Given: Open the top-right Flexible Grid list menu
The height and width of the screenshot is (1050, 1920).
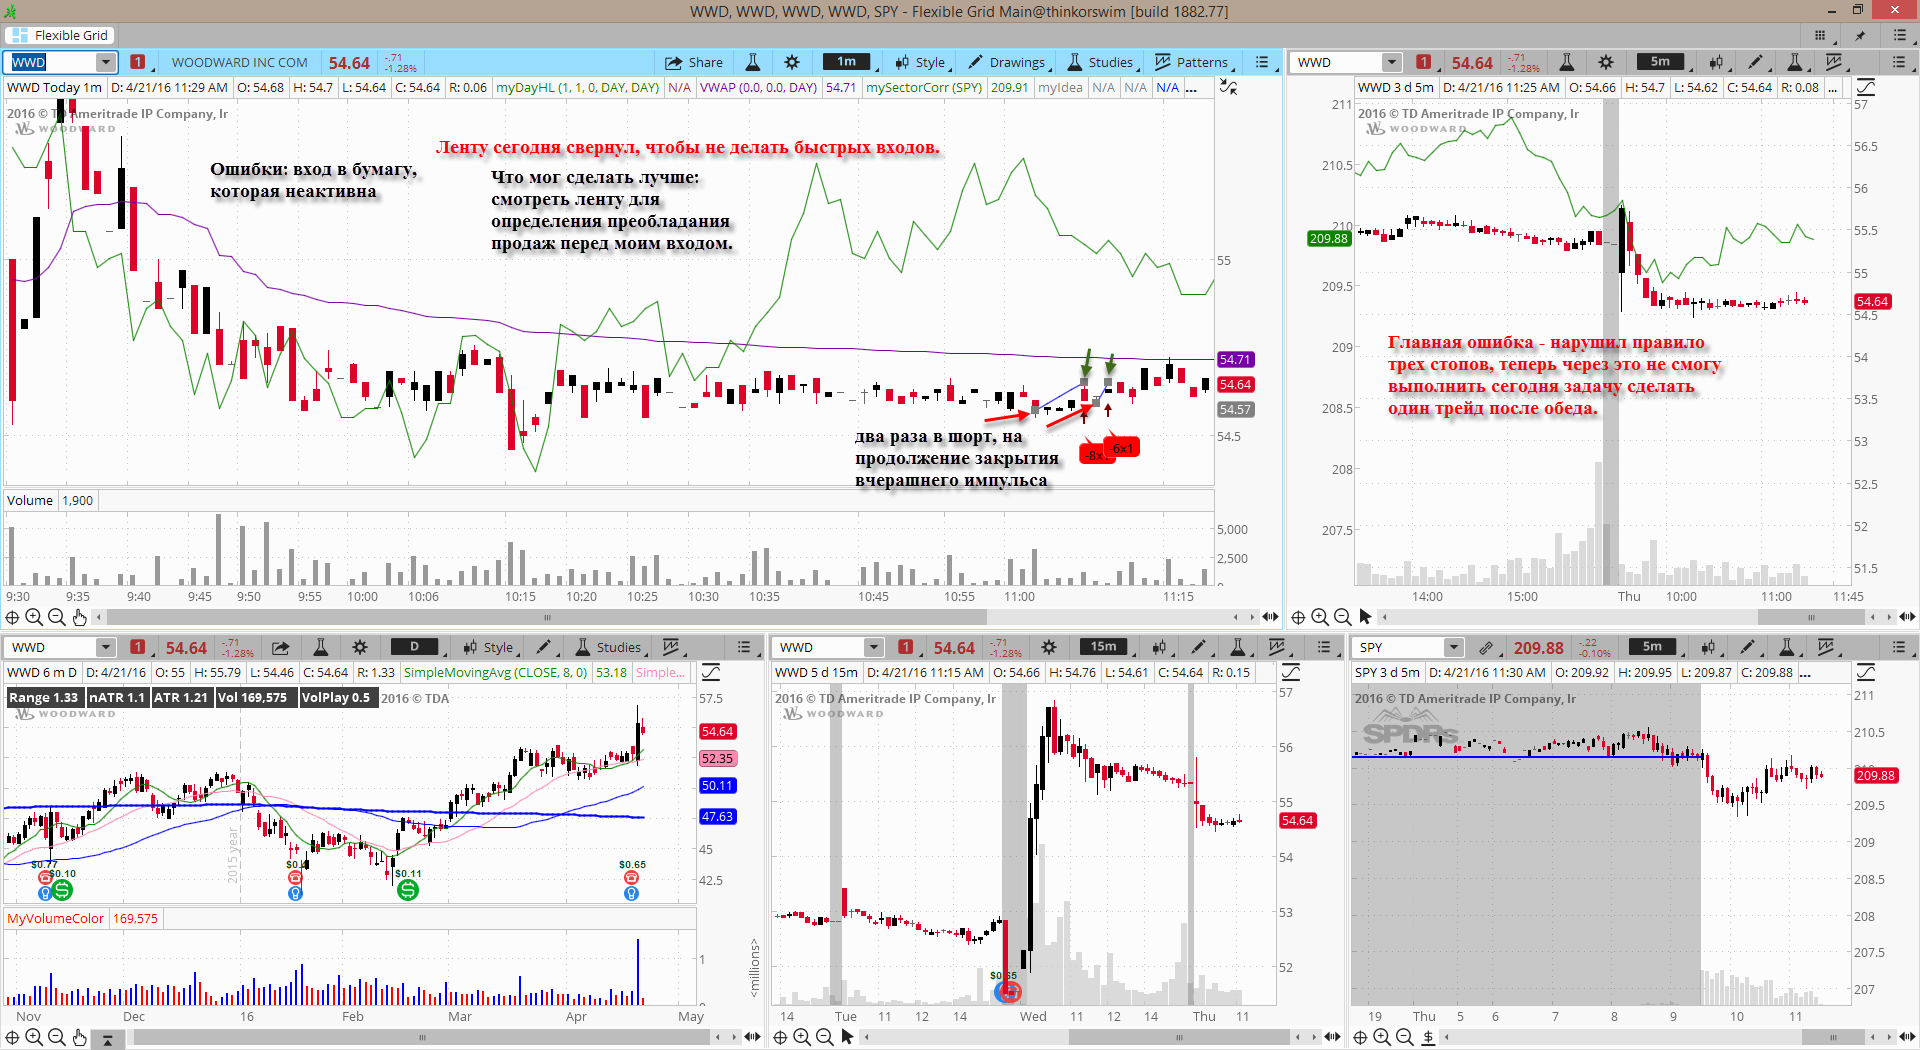Looking at the screenshot, I should [1900, 35].
